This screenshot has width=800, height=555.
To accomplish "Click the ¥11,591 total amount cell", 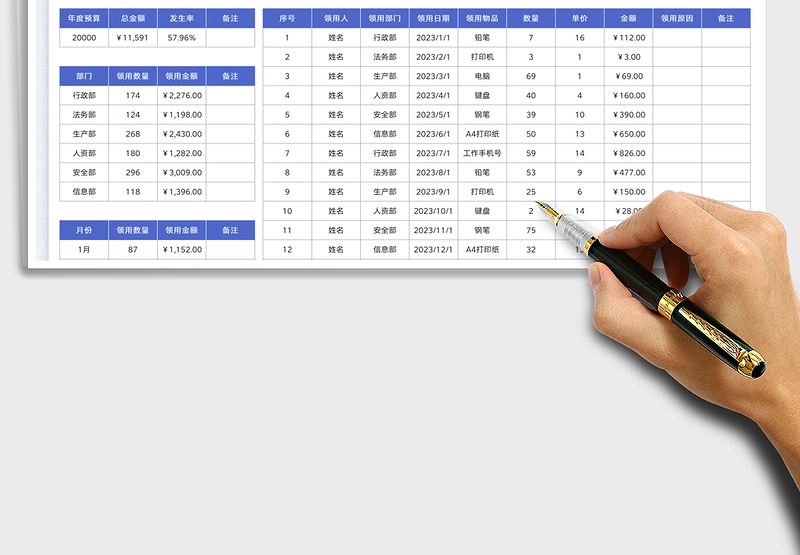I will tap(132, 38).
